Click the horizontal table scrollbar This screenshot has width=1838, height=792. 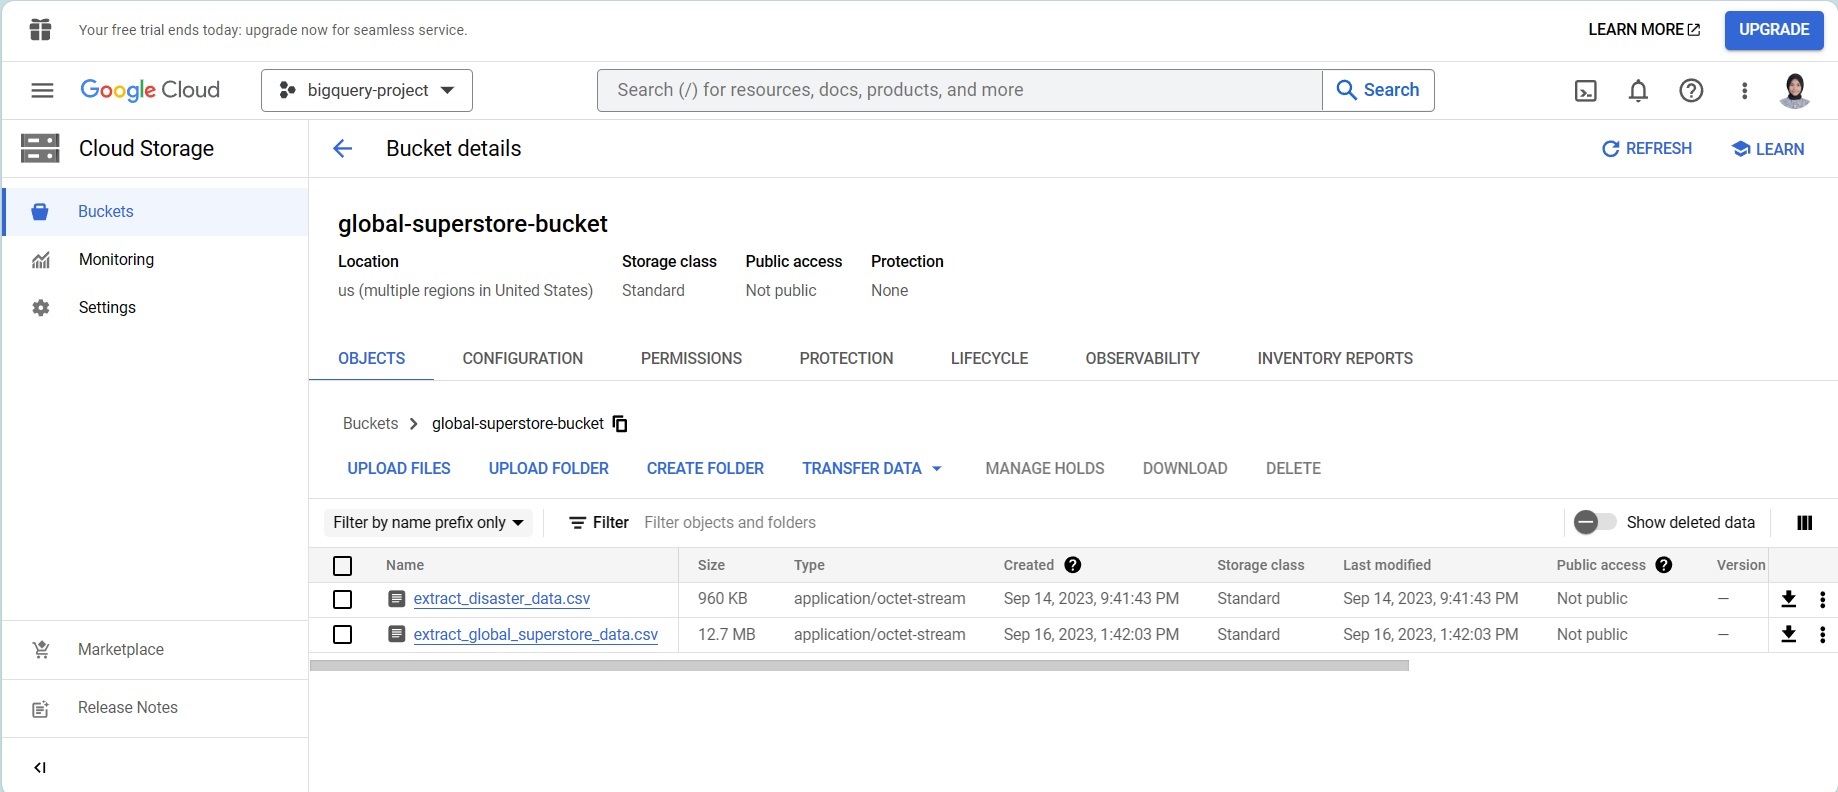click(x=859, y=665)
